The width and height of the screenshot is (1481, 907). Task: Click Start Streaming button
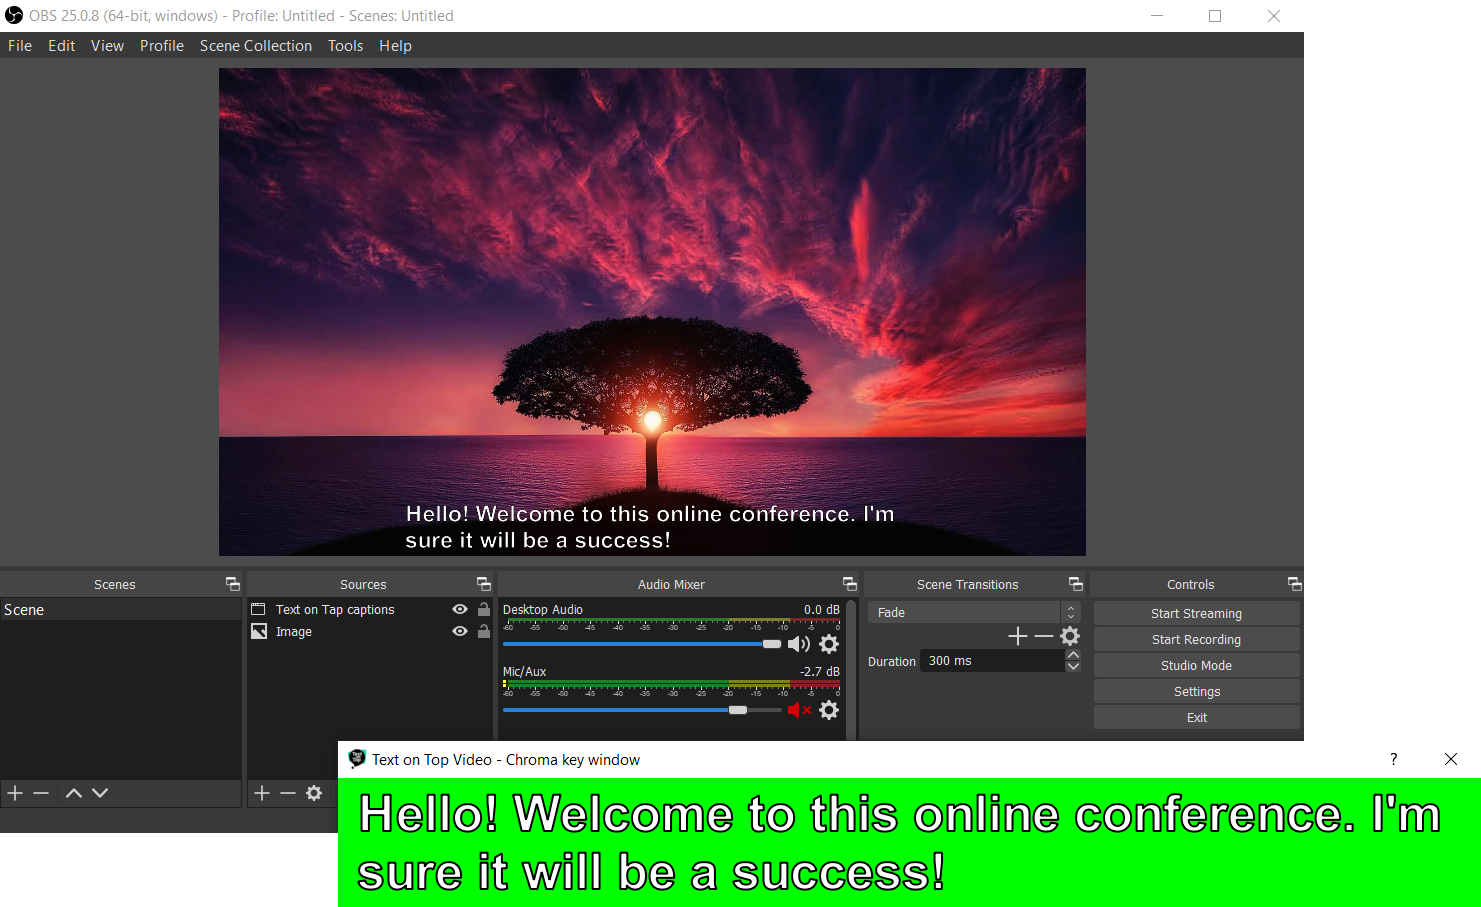(x=1196, y=613)
